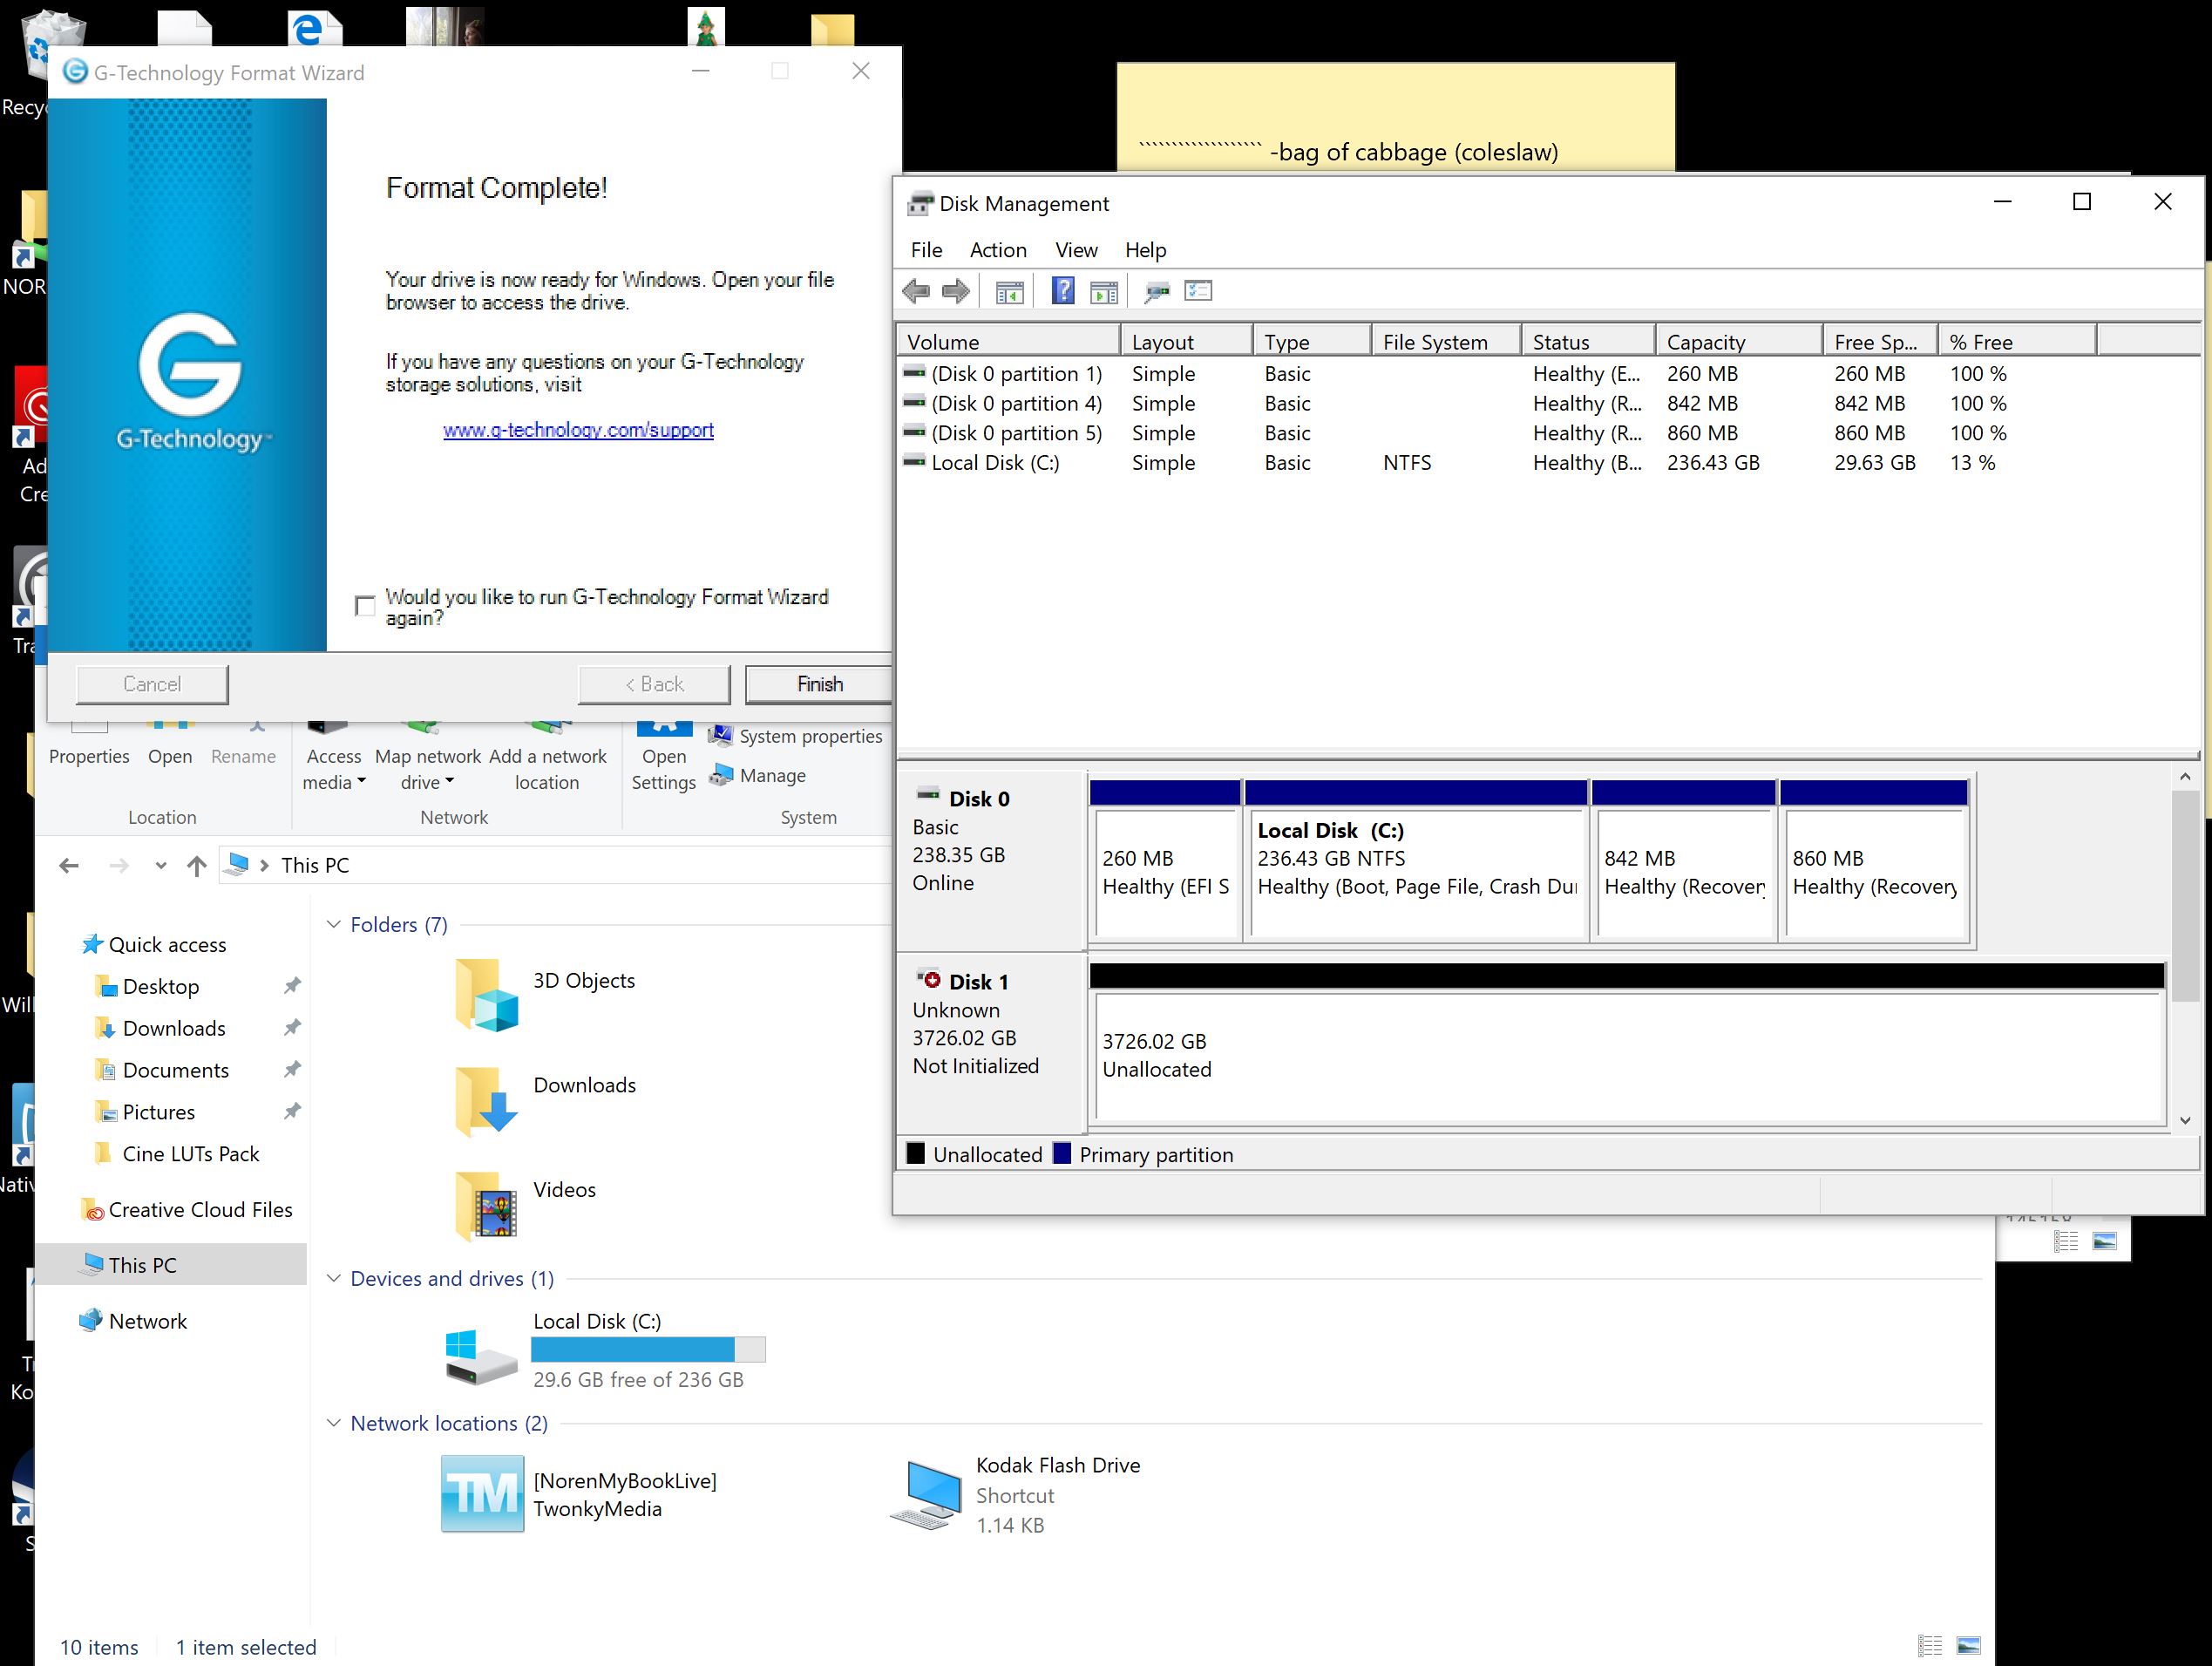The image size is (2212, 1666).
Task: Check the run Format Wizard again box
Action: 365,606
